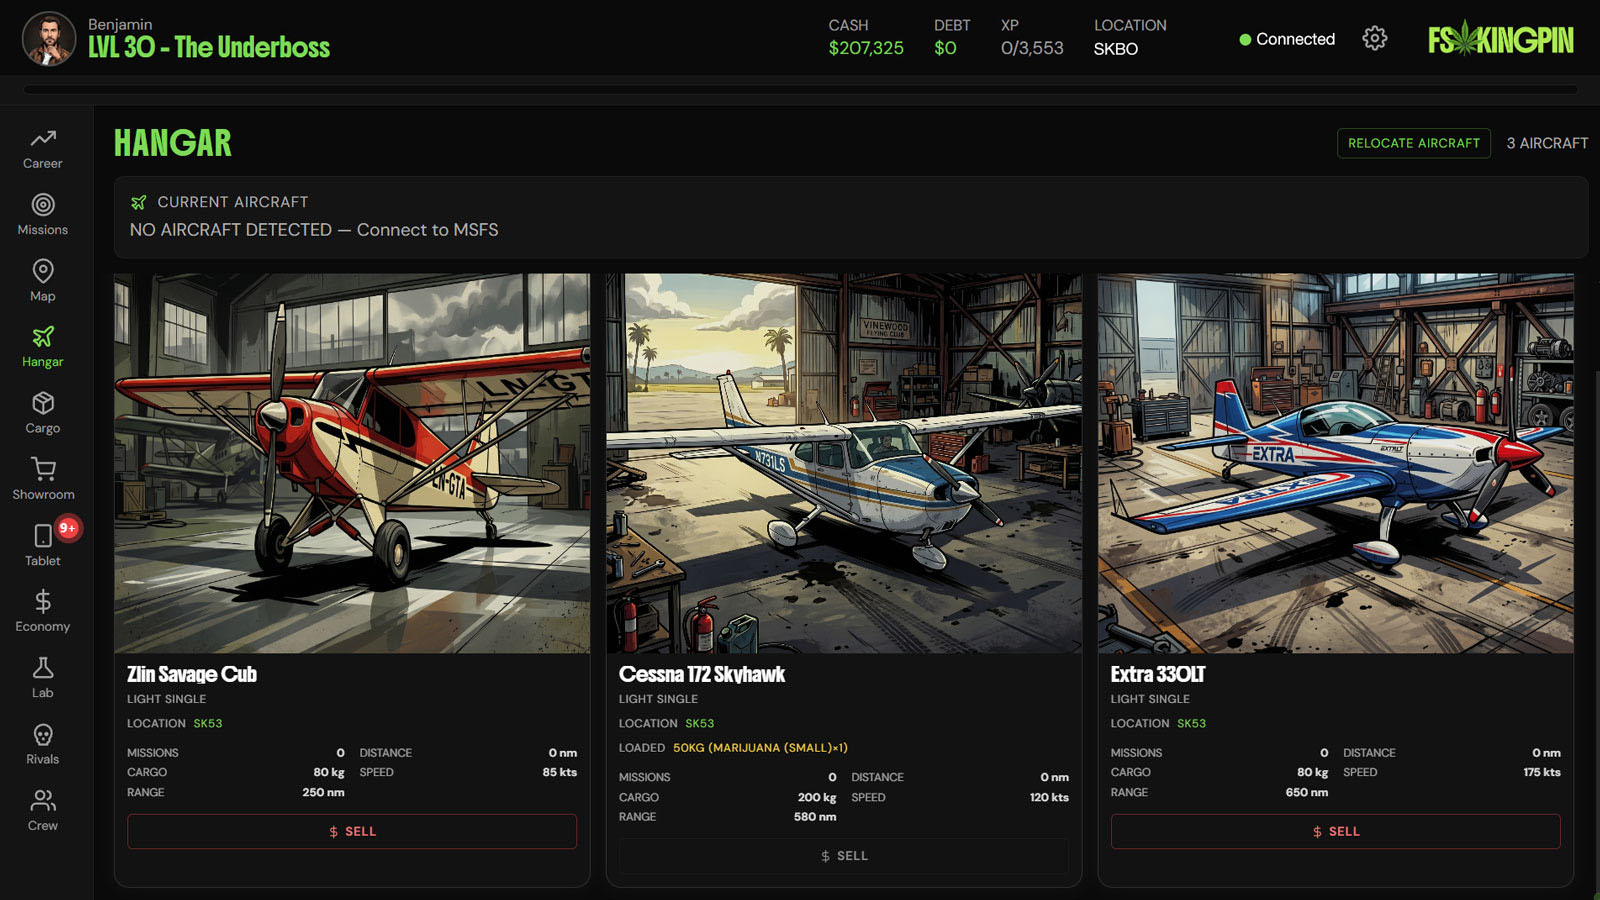Open the Career section icon
The width and height of the screenshot is (1600, 900).
[43, 138]
